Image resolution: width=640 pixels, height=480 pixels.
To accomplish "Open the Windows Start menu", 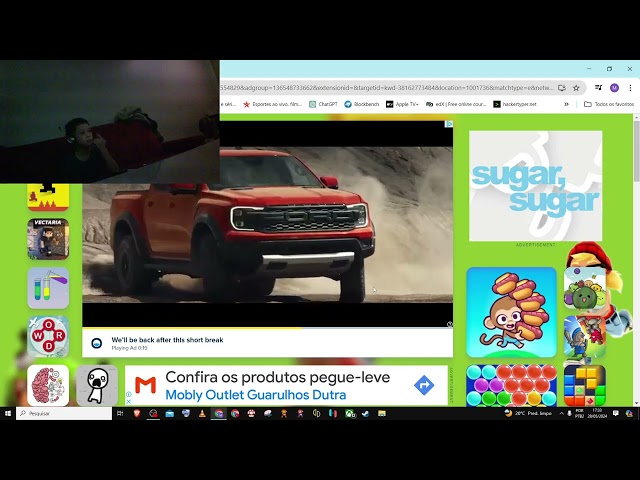I will click(7, 413).
